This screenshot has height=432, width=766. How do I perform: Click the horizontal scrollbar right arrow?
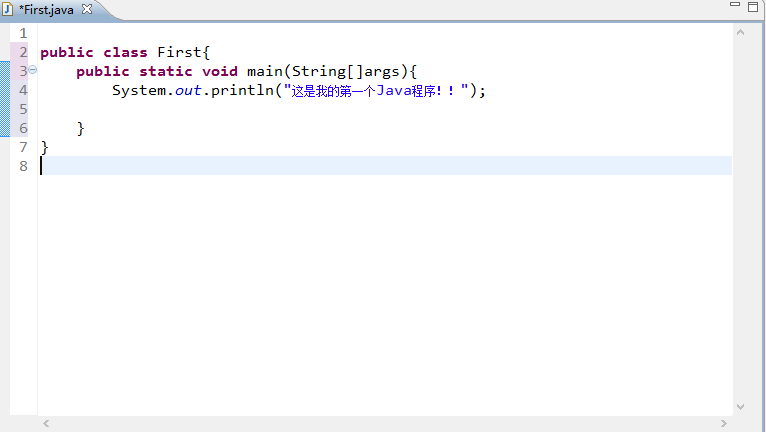coord(724,424)
